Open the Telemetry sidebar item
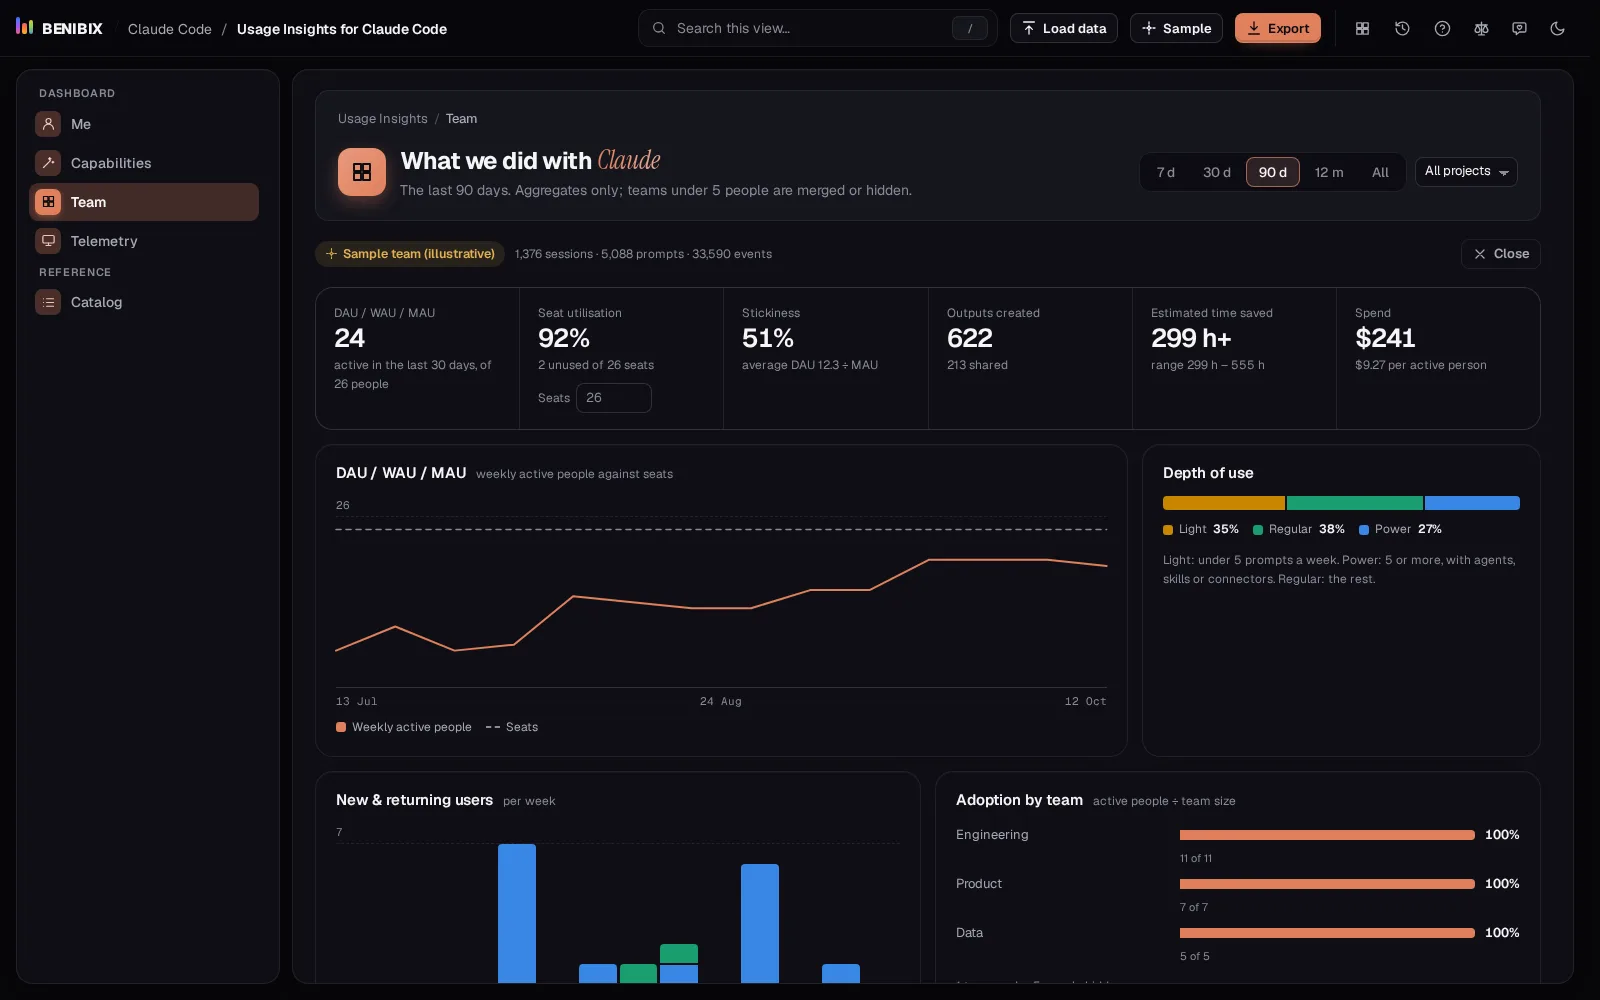Screen dimensions: 1600x1000 (x=144, y=241)
